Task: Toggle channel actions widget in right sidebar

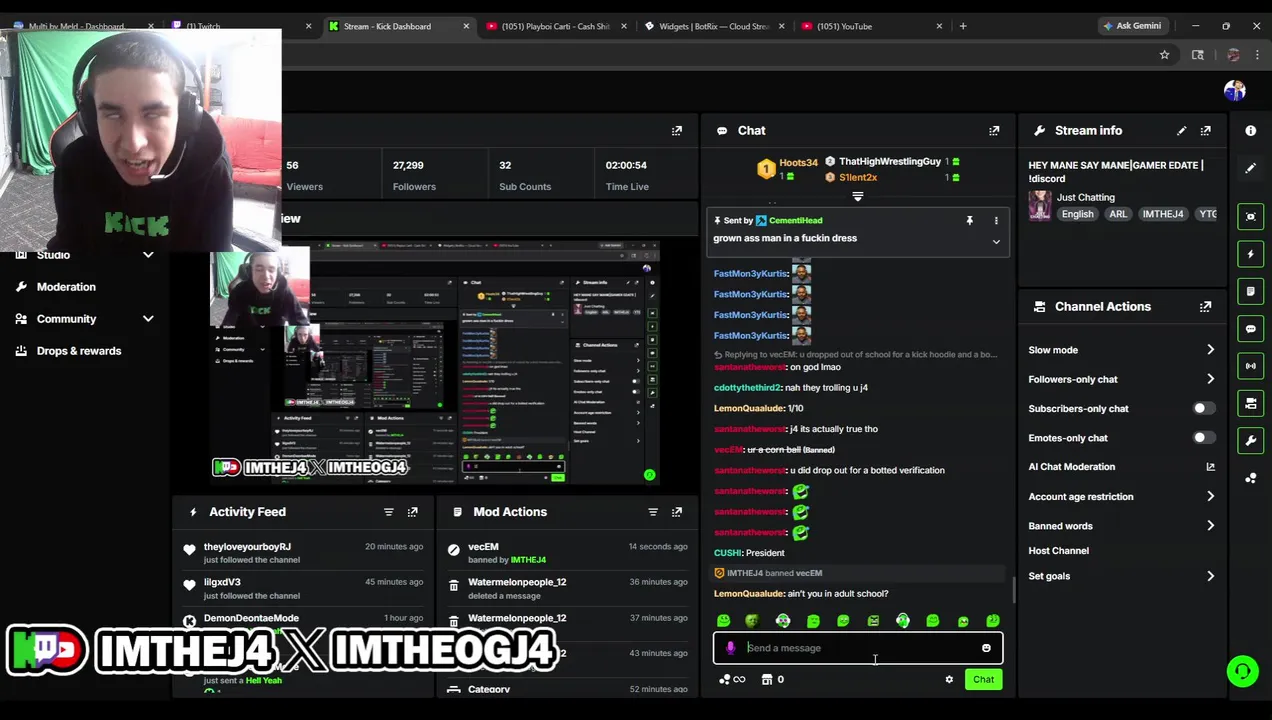Action: point(1250,403)
